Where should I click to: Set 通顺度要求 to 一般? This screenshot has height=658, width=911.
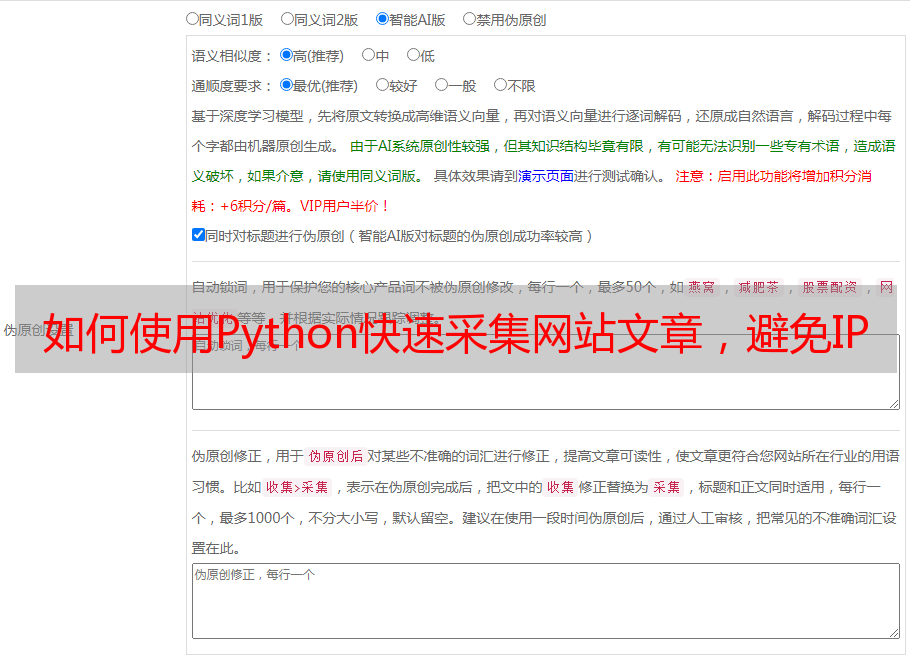(x=442, y=85)
